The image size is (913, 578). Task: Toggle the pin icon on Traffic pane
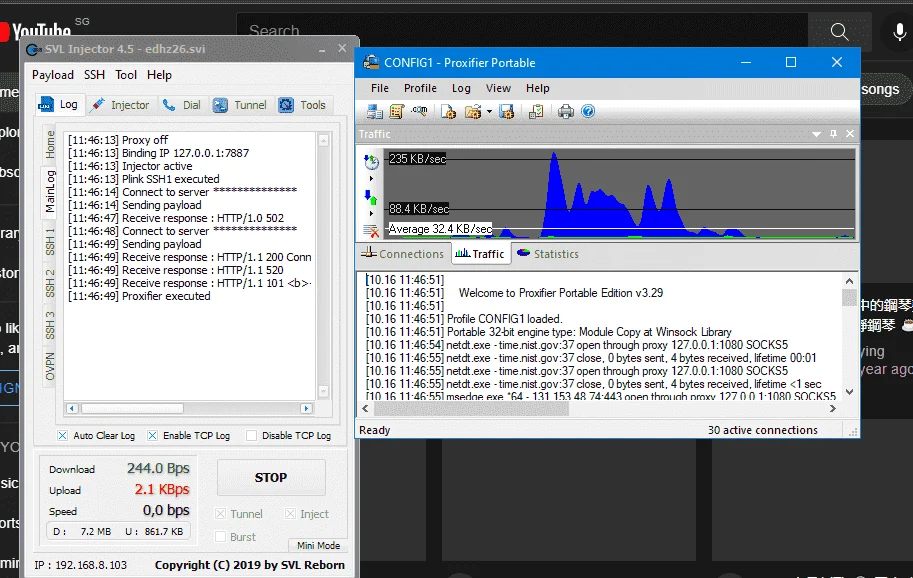pyautogui.click(x=833, y=134)
